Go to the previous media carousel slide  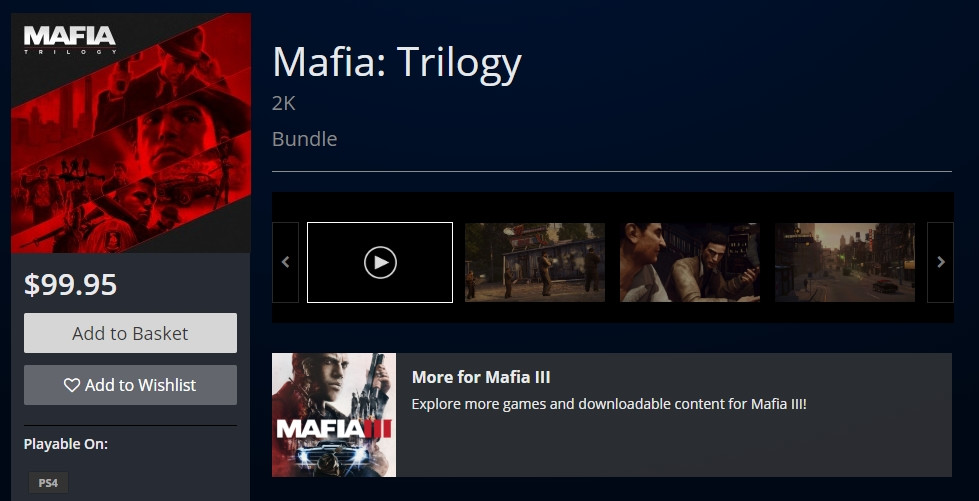(x=285, y=262)
